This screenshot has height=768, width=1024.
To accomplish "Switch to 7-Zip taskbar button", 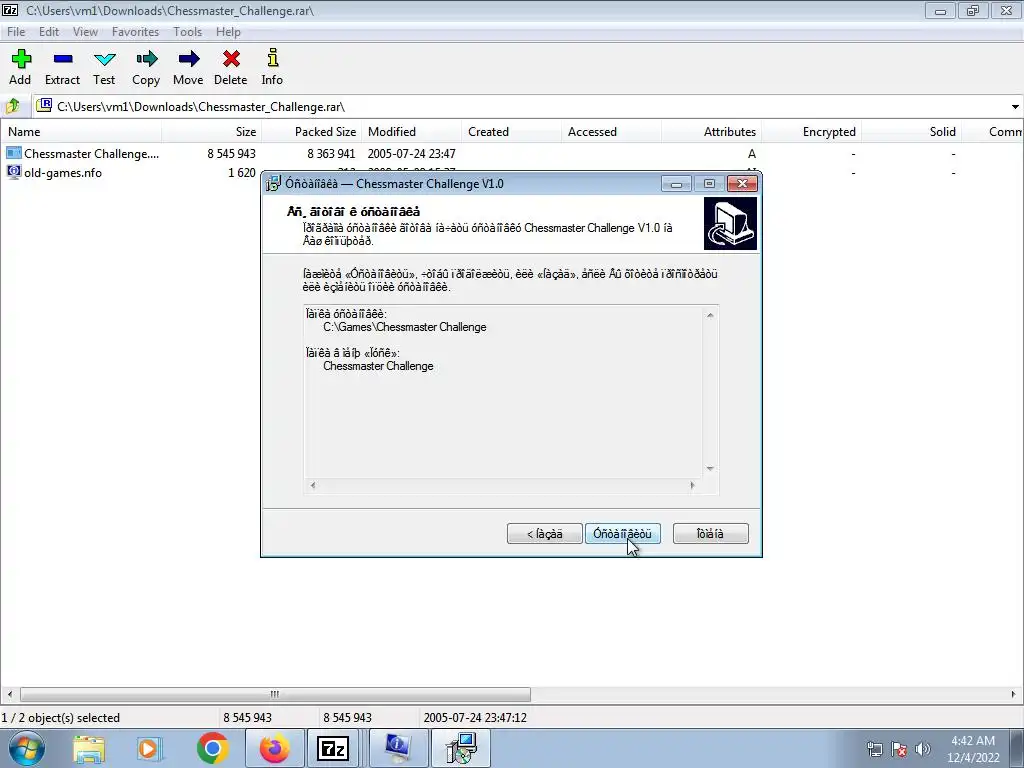I will [333, 748].
